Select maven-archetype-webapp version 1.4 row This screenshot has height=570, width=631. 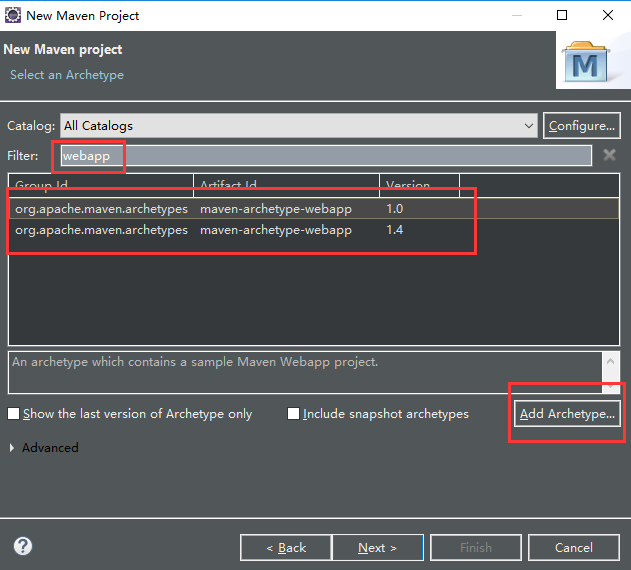(x=314, y=230)
